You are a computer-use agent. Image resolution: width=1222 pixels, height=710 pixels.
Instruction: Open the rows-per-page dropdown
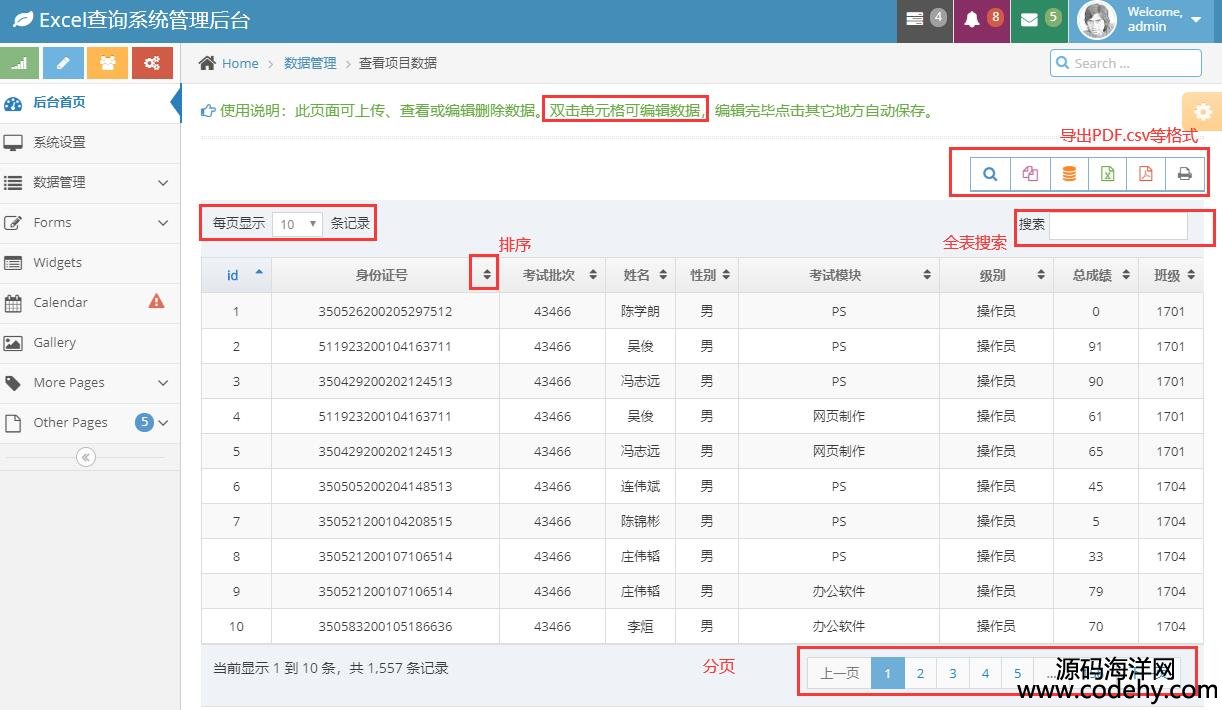[298, 224]
